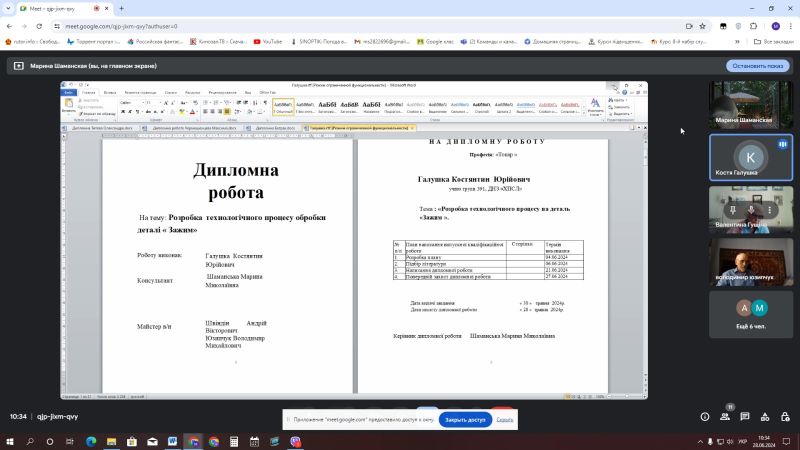This screenshot has width=800, height=450.
Task: Click Закрыть доступ in the sharing banner
Action: [465, 419]
